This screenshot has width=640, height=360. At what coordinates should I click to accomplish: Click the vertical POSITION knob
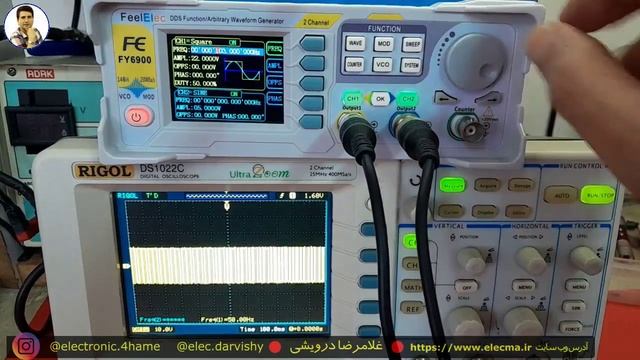pos(471,260)
